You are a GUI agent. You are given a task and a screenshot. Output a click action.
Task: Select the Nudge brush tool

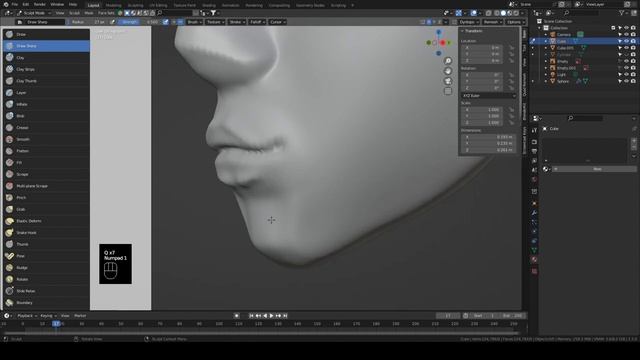pos(47,268)
